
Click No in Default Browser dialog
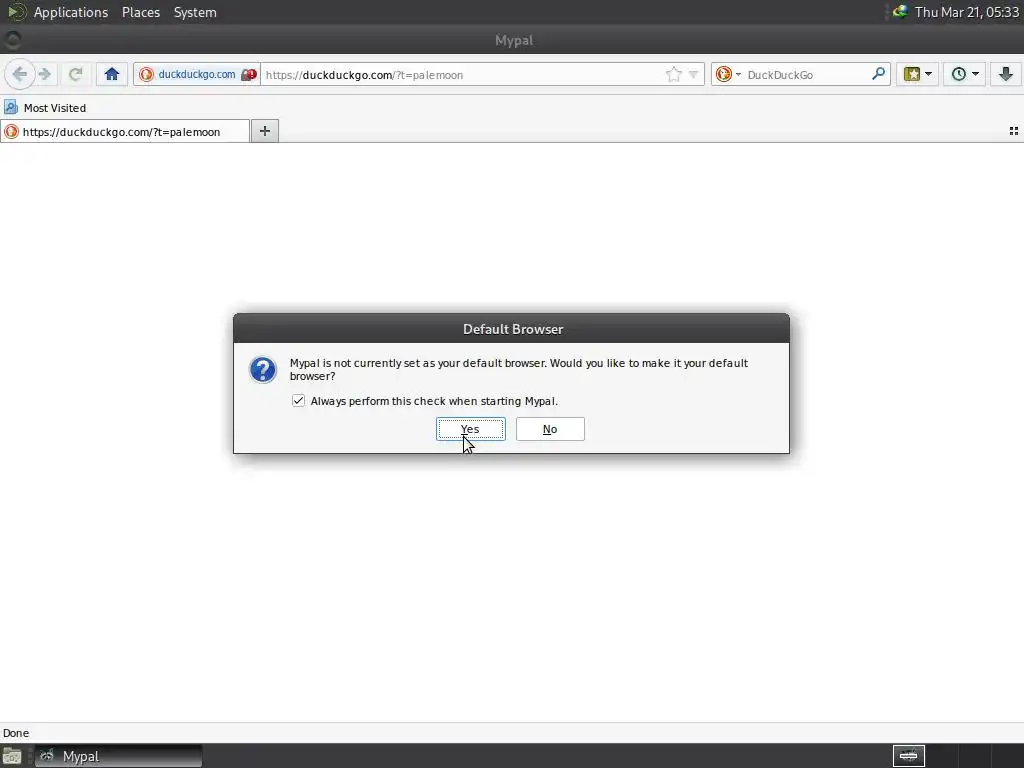[550, 429]
